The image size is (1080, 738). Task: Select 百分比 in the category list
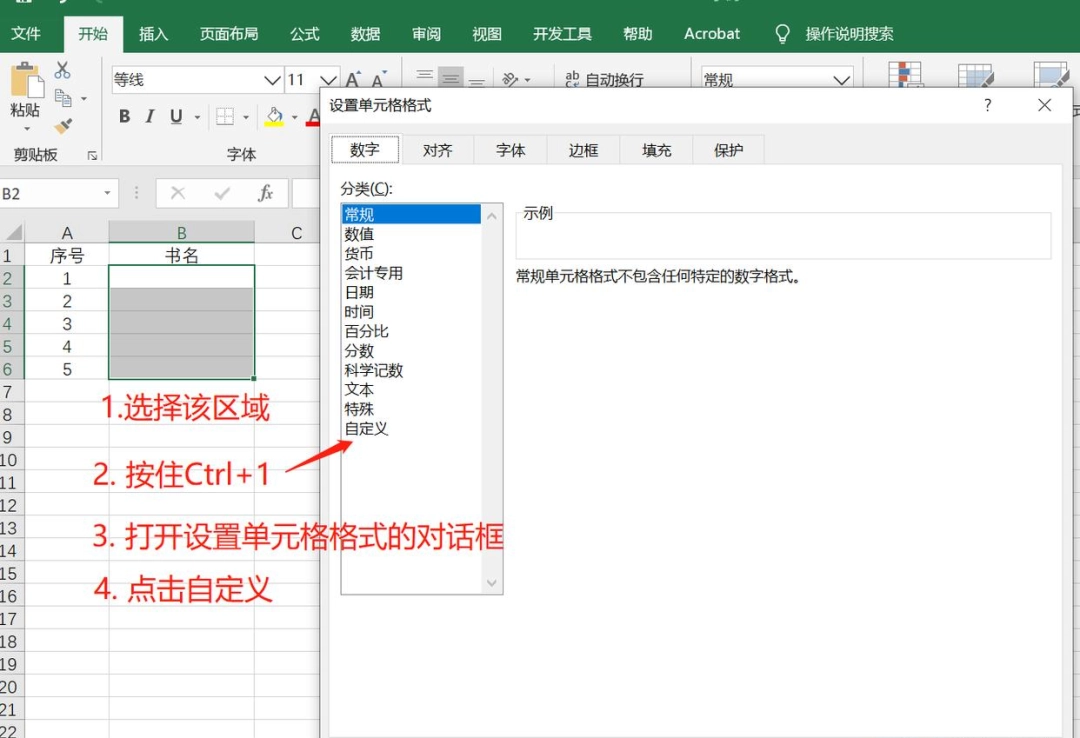coord(411,331)
